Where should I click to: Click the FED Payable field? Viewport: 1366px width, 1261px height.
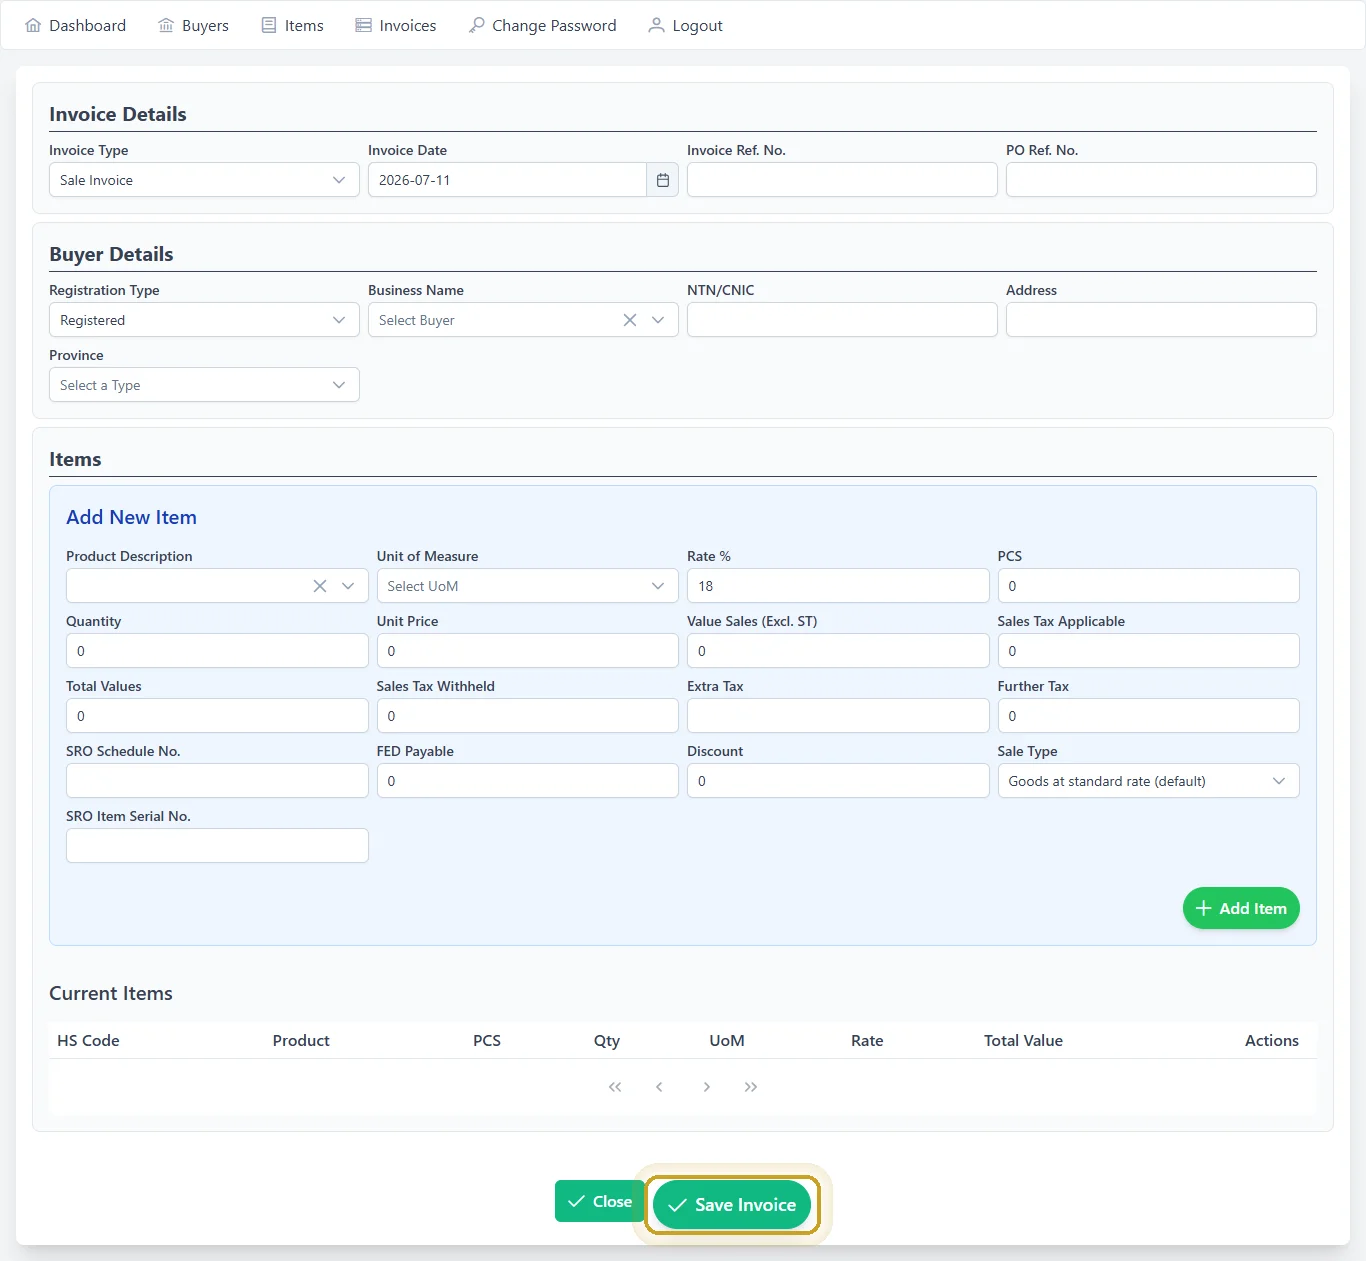tap(527, 781)
